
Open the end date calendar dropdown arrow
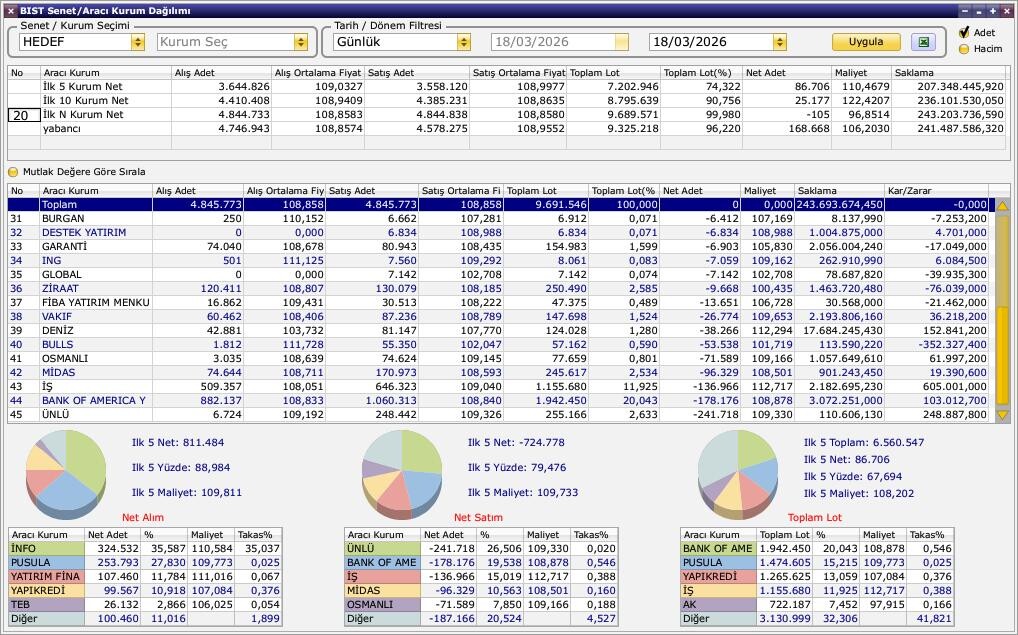[780, 42]
